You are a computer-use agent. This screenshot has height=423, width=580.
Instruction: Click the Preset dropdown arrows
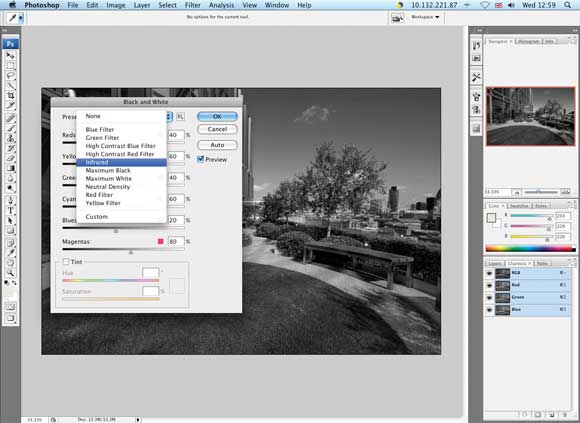(x=169, y=117)
